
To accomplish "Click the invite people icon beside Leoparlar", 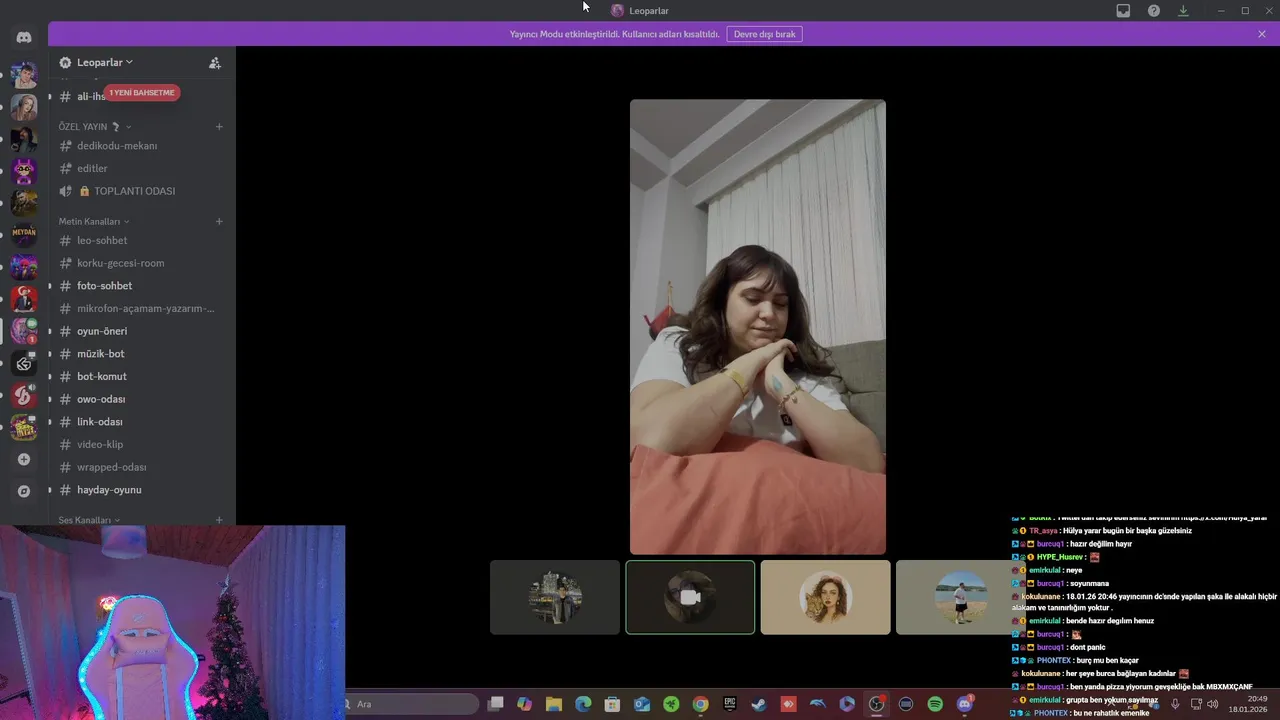I will pos(214,62).
